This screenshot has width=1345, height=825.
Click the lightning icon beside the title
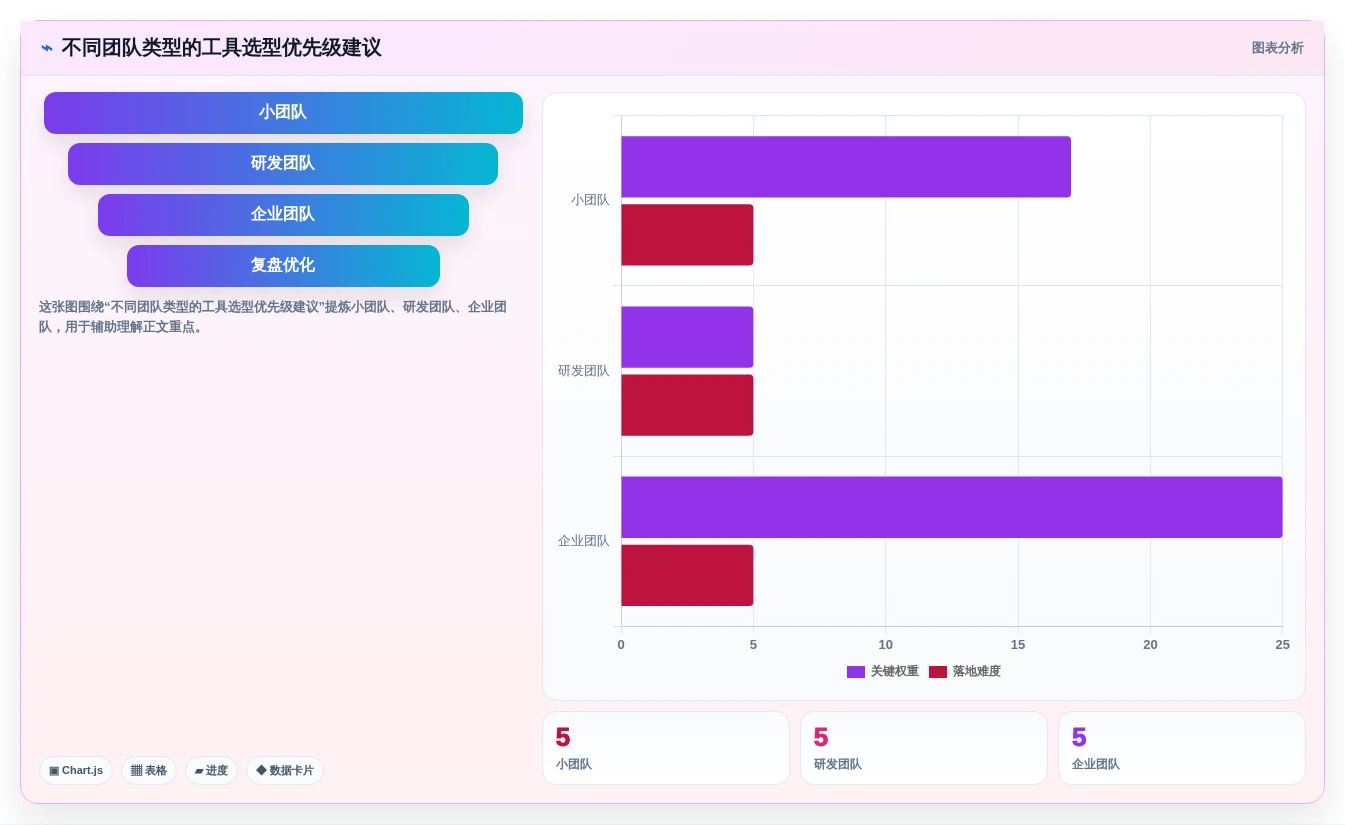(47, 48)
